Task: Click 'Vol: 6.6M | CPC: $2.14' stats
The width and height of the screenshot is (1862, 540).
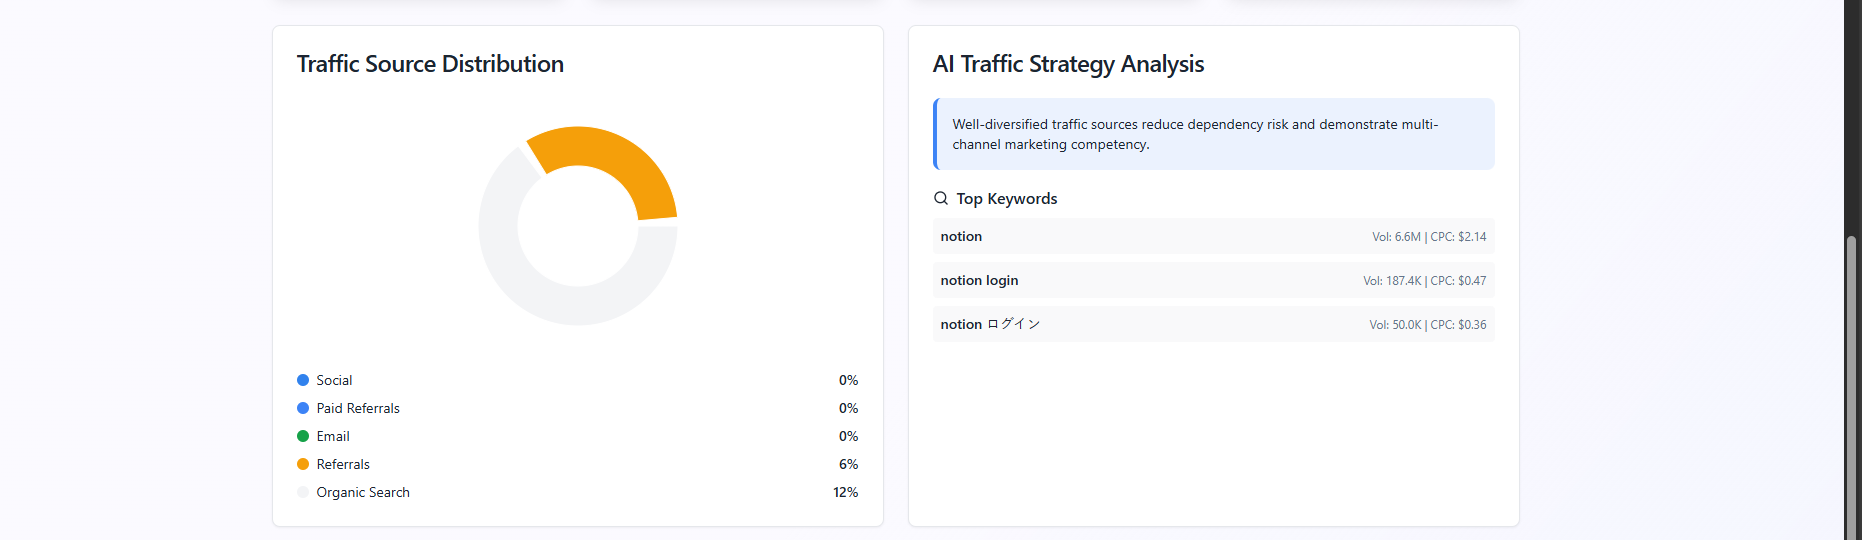Action: tap(1429, 237)
